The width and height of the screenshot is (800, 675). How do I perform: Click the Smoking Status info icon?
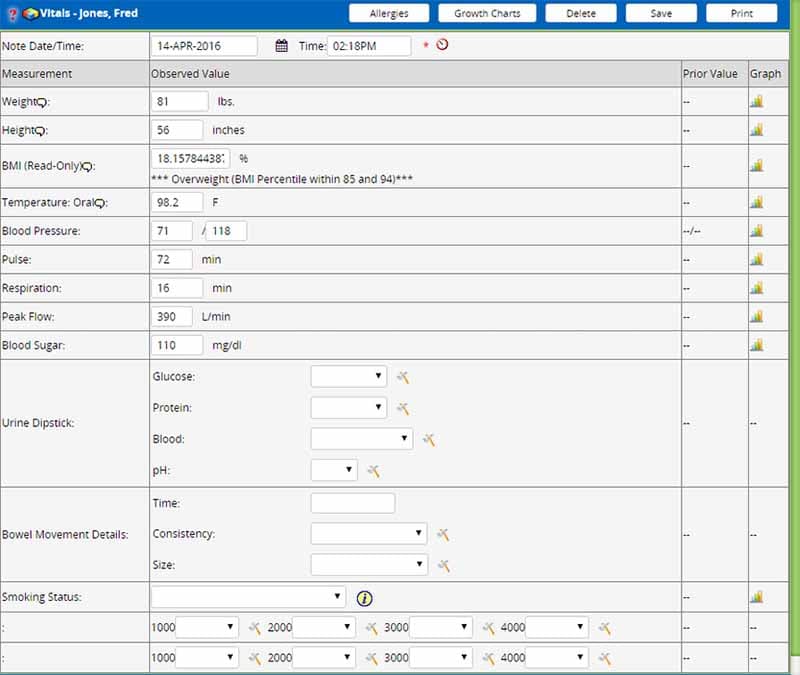364,598
